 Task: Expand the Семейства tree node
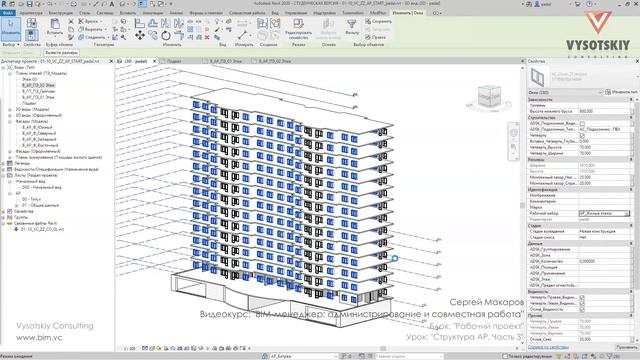click(4, 211)
